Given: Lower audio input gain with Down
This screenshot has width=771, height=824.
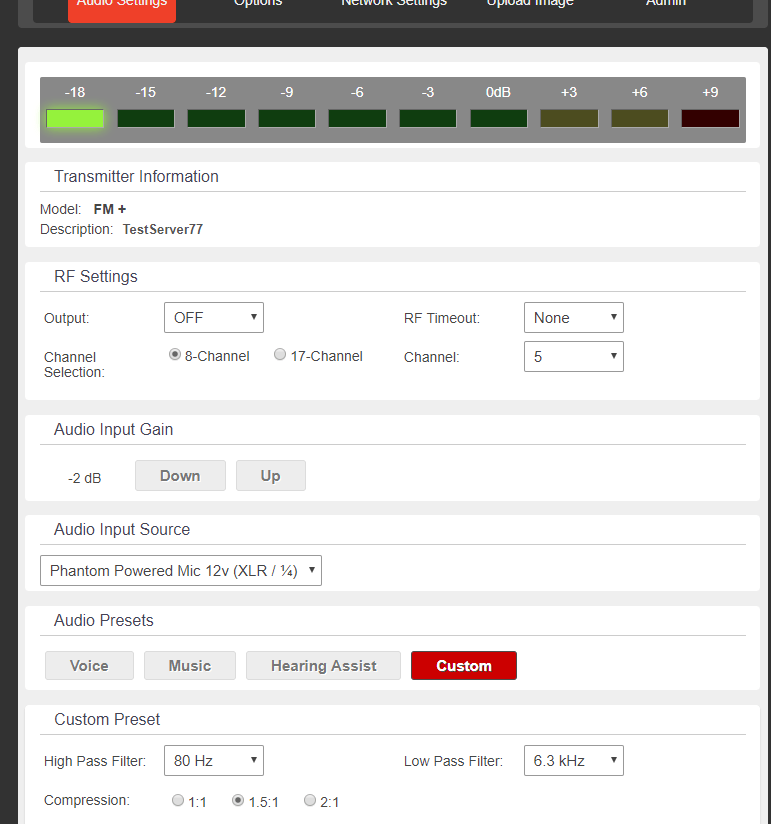Looking at the screenshot, I should point(180,476).
